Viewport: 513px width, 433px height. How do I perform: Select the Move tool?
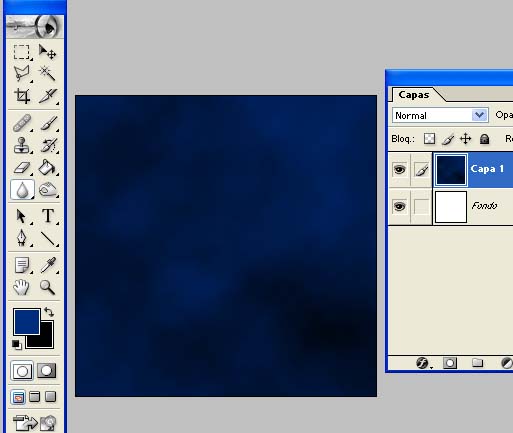pyautogui.click(x=47, y=52)
